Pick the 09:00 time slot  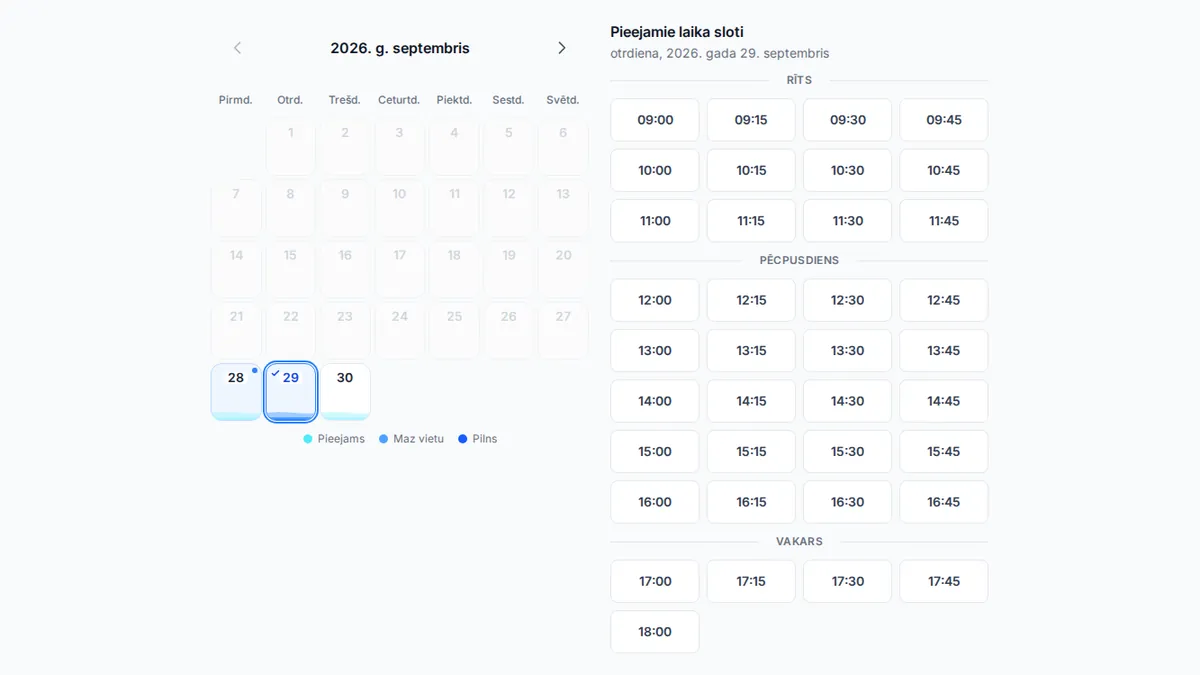click(x=655, y=120)
